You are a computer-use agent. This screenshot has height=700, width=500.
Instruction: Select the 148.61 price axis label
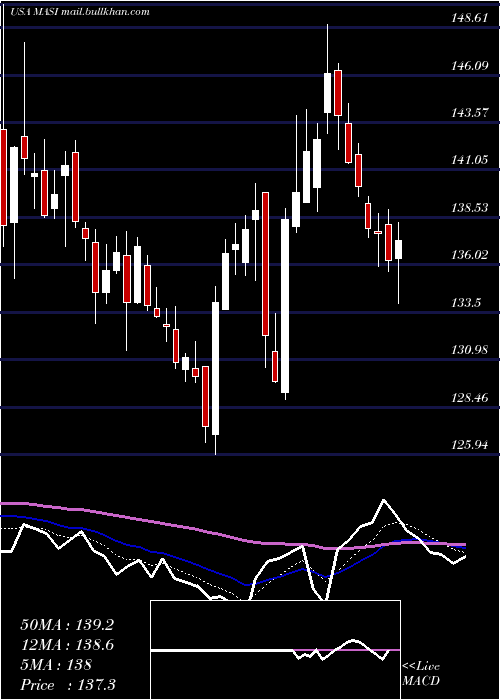click(470, 18)
